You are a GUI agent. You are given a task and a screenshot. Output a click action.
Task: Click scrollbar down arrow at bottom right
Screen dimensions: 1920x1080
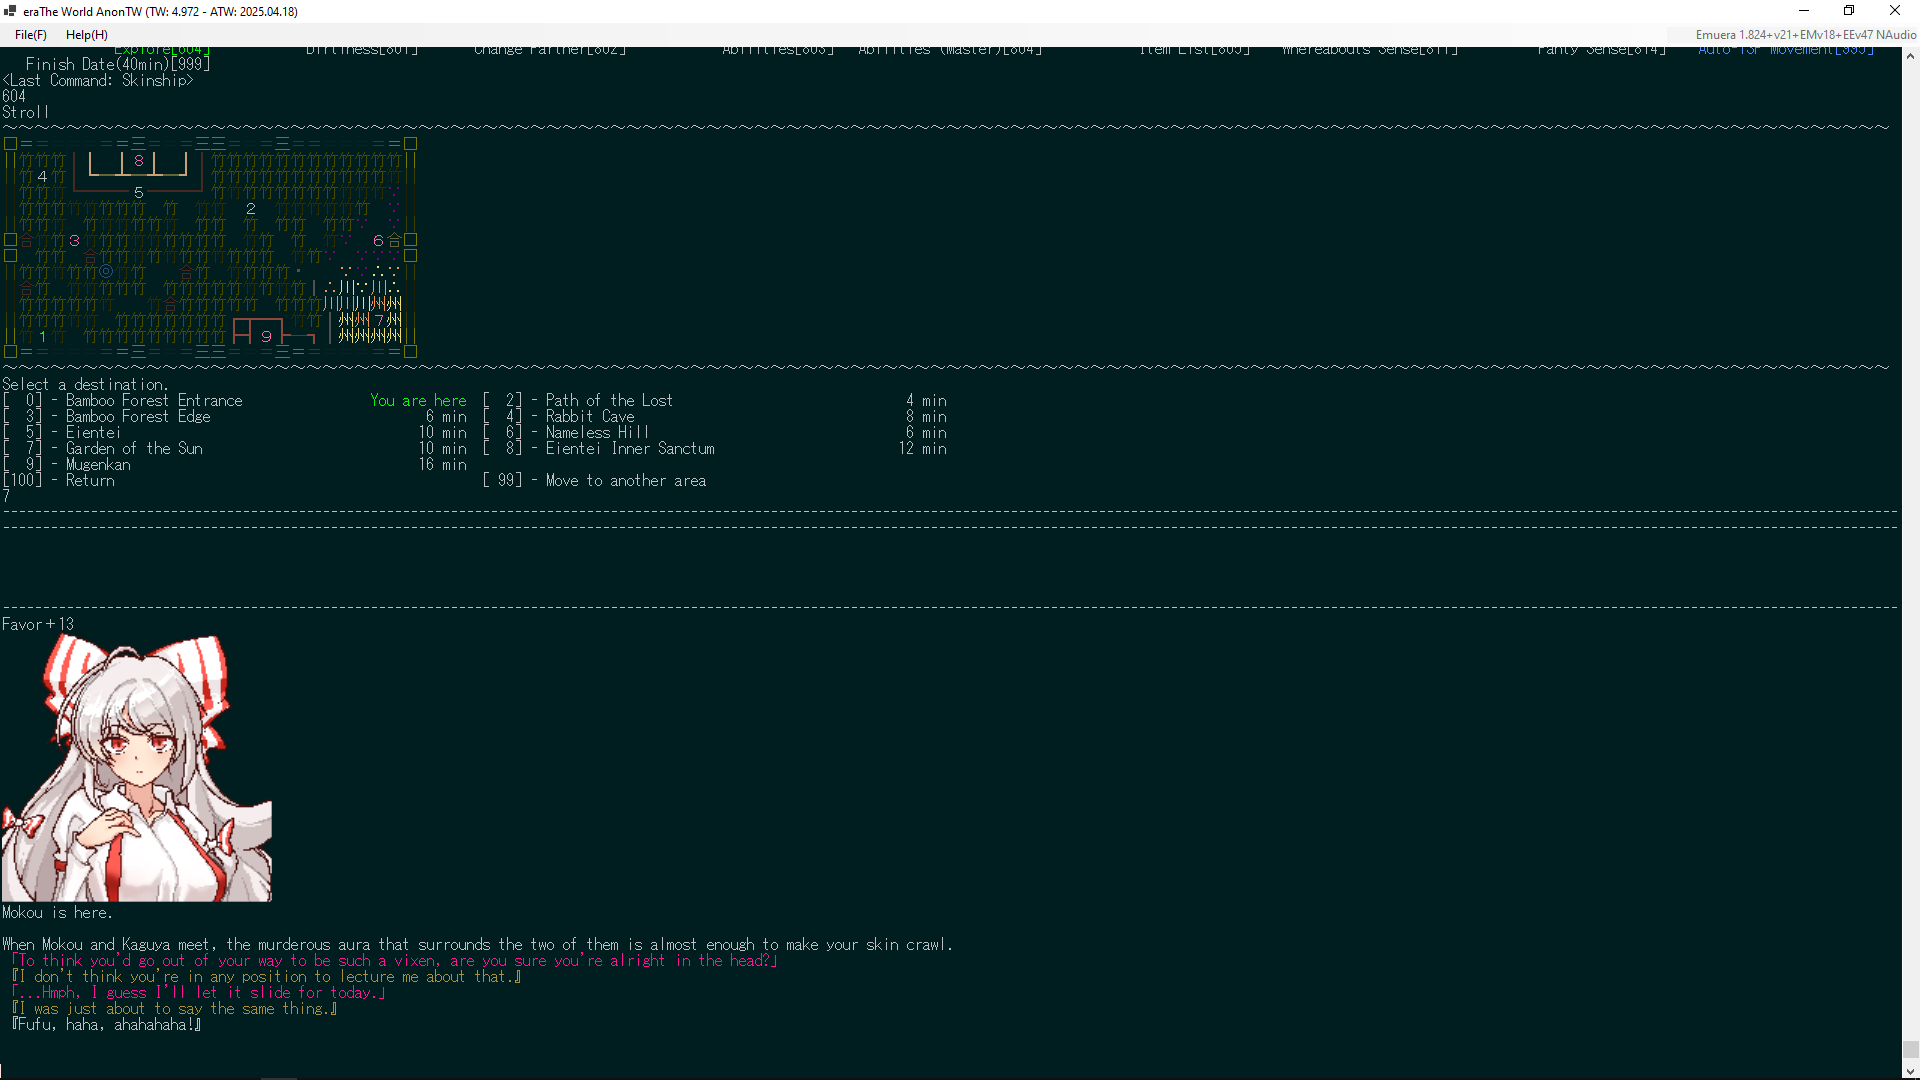1910,1071
